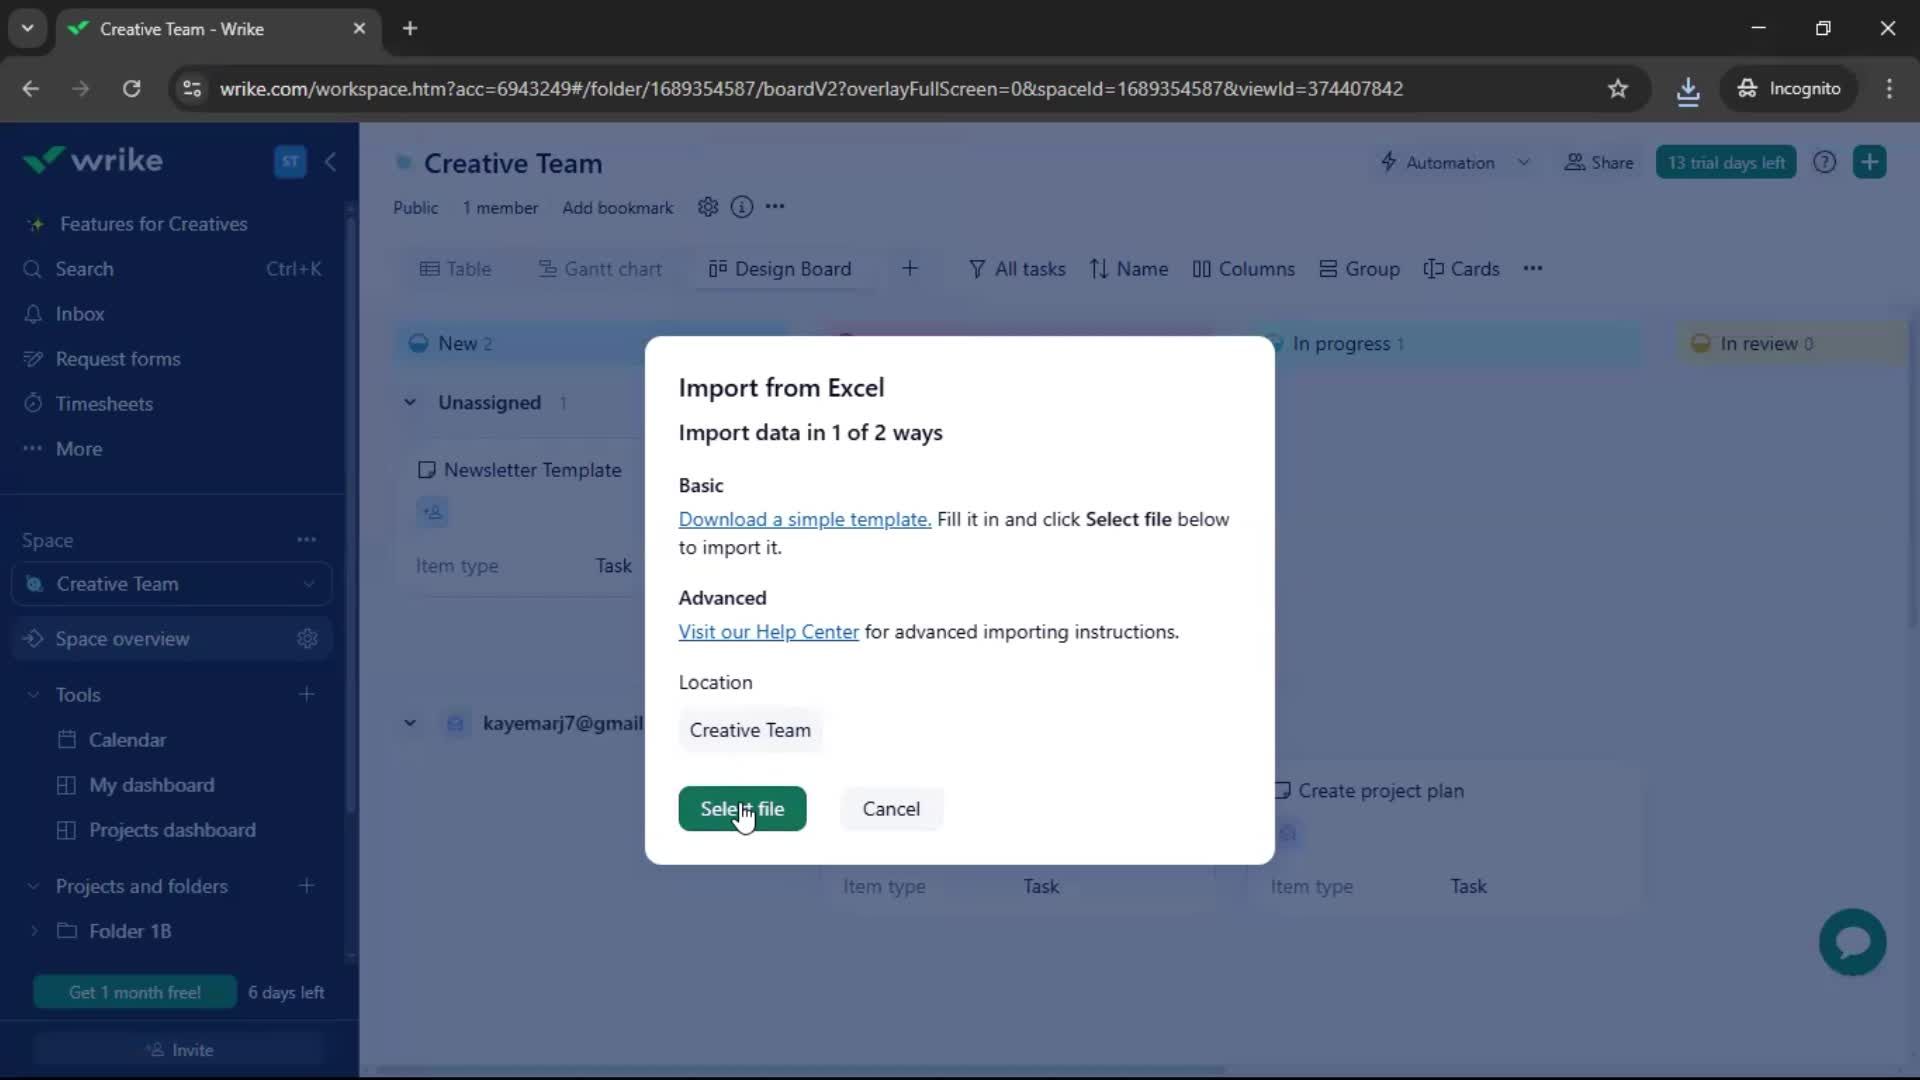Open a new browser tab
The width and height of the screenshot is (1920, 1080).
coord(410,29)
